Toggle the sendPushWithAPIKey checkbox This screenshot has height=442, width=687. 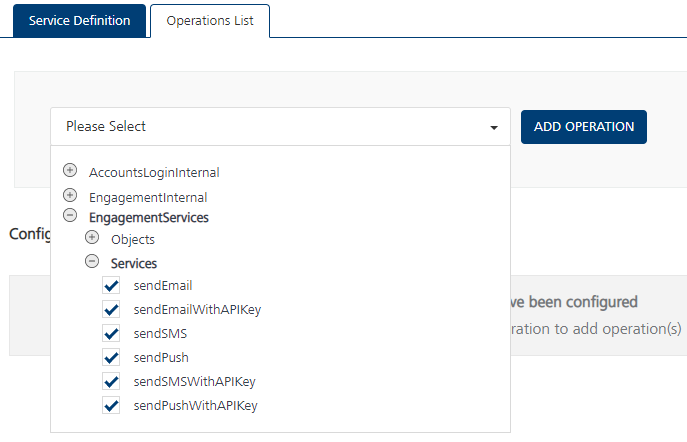pos(112,406)
